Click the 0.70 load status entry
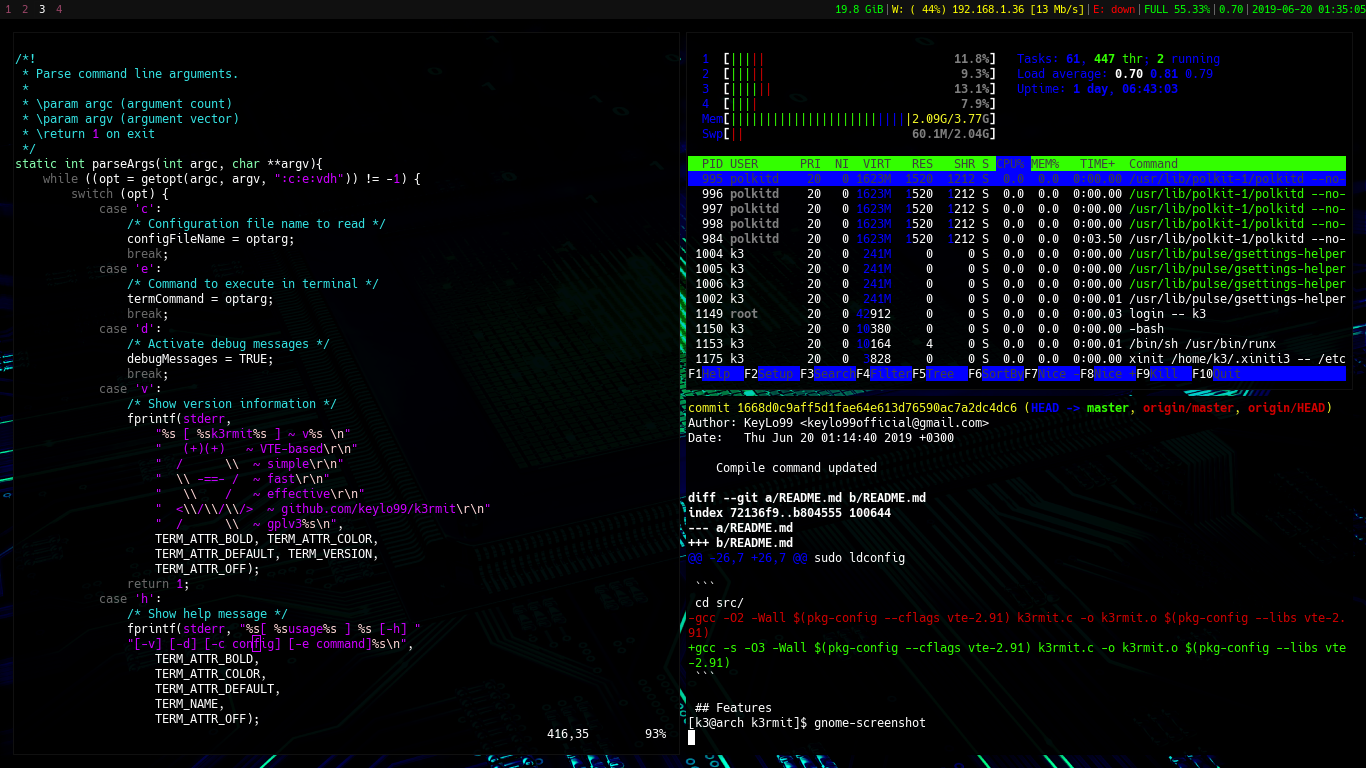Screen dimensions: 1366x768 click(1231, 9)
